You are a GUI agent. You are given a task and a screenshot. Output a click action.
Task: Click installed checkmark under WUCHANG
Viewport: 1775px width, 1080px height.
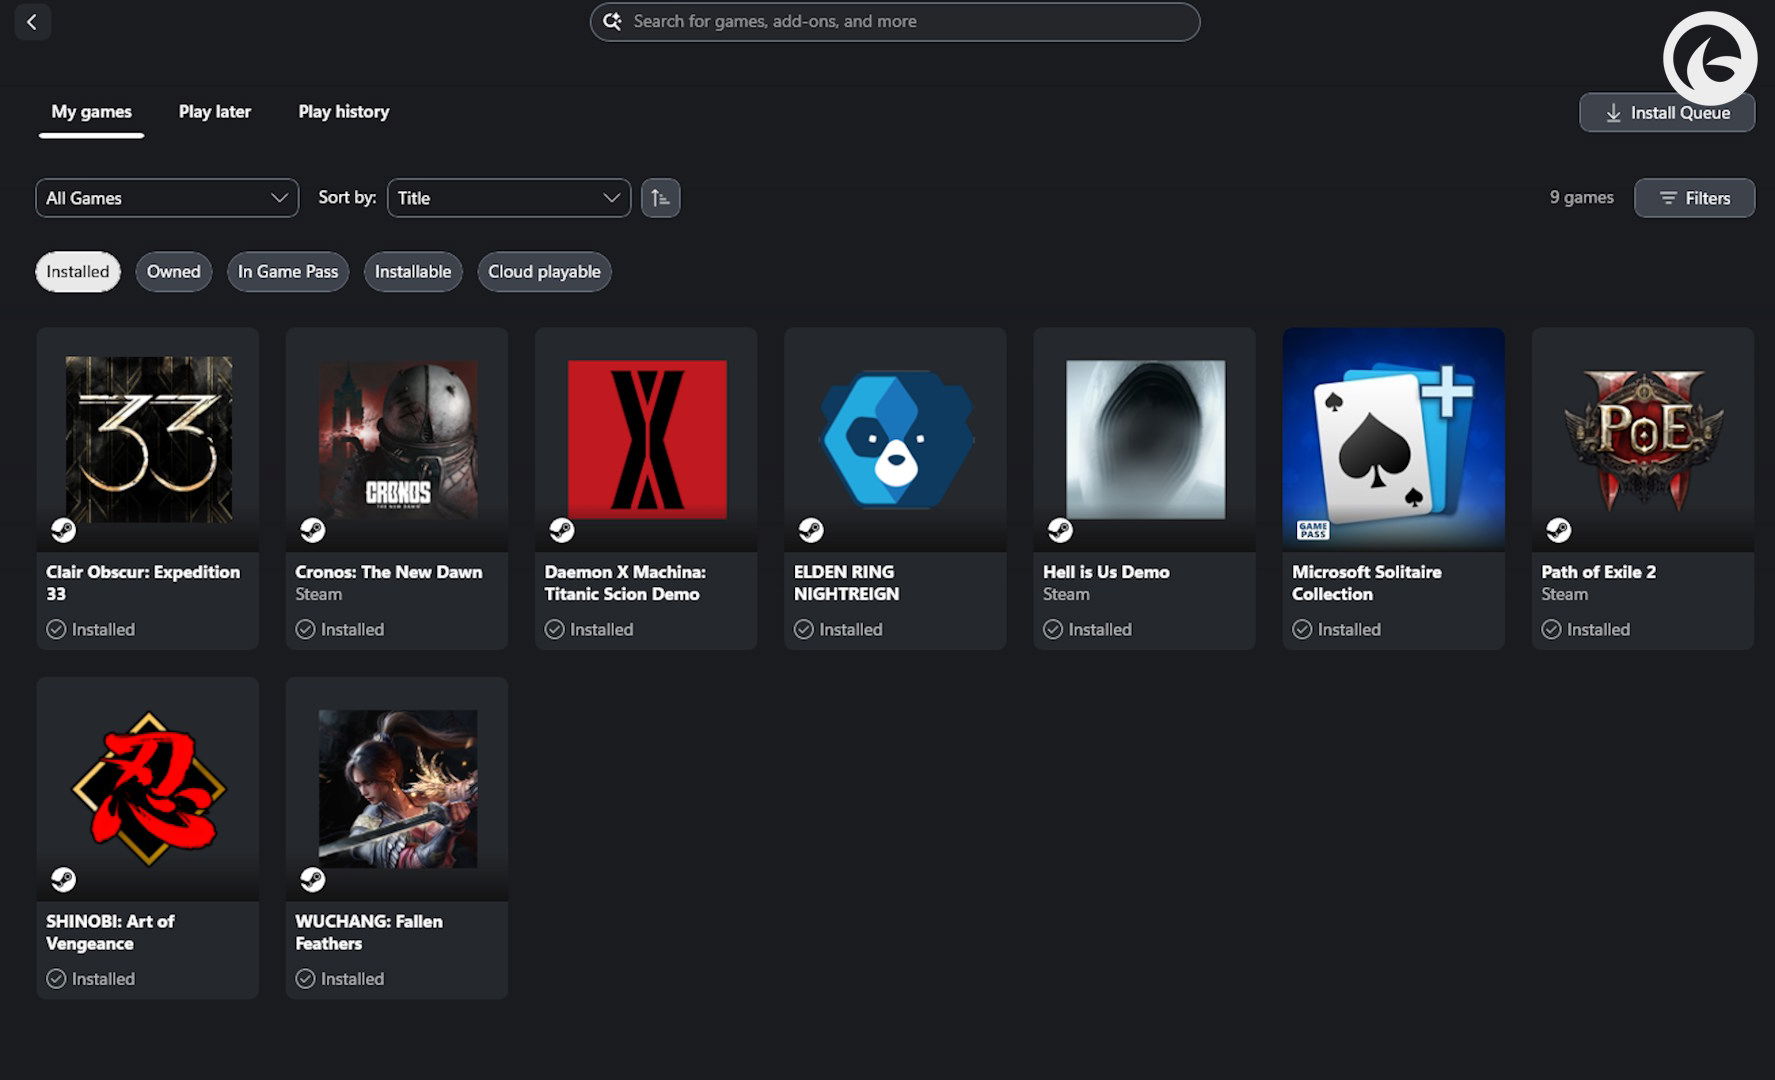[305, 979]
